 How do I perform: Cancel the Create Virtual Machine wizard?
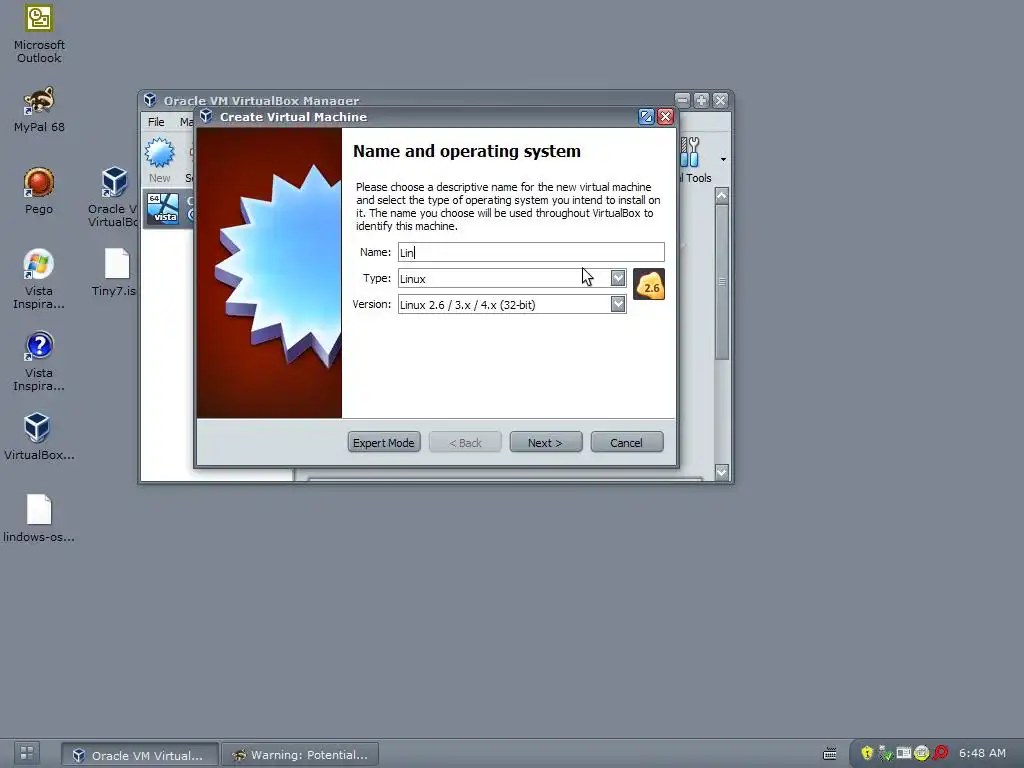pos(626,442)
